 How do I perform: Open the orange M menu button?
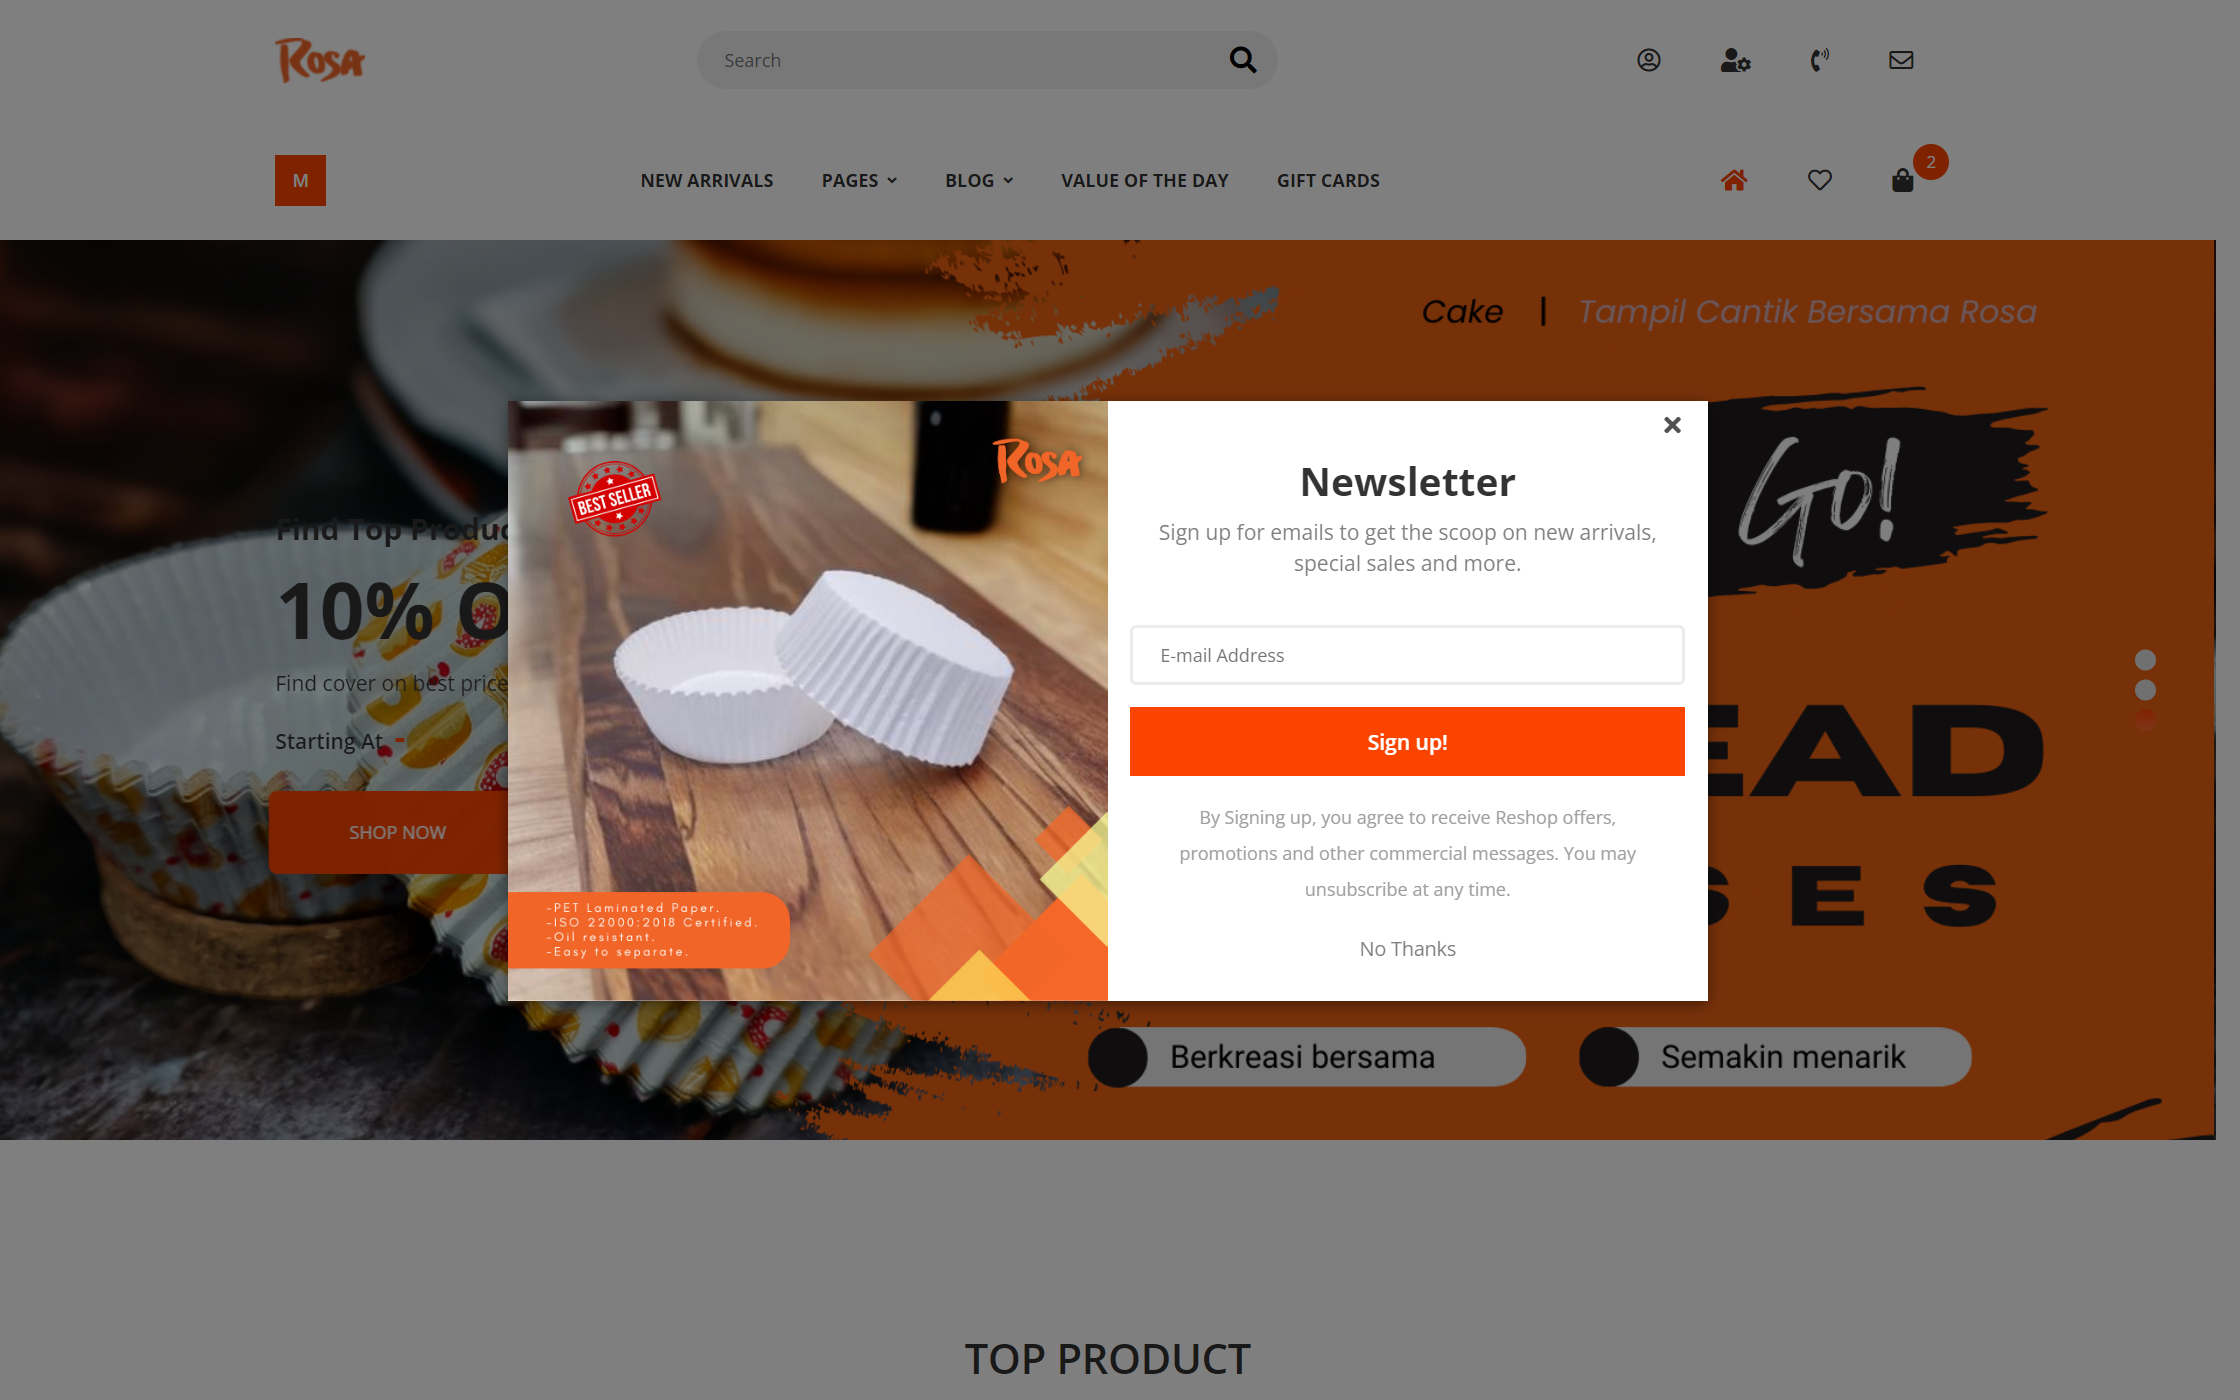(300, 181)
